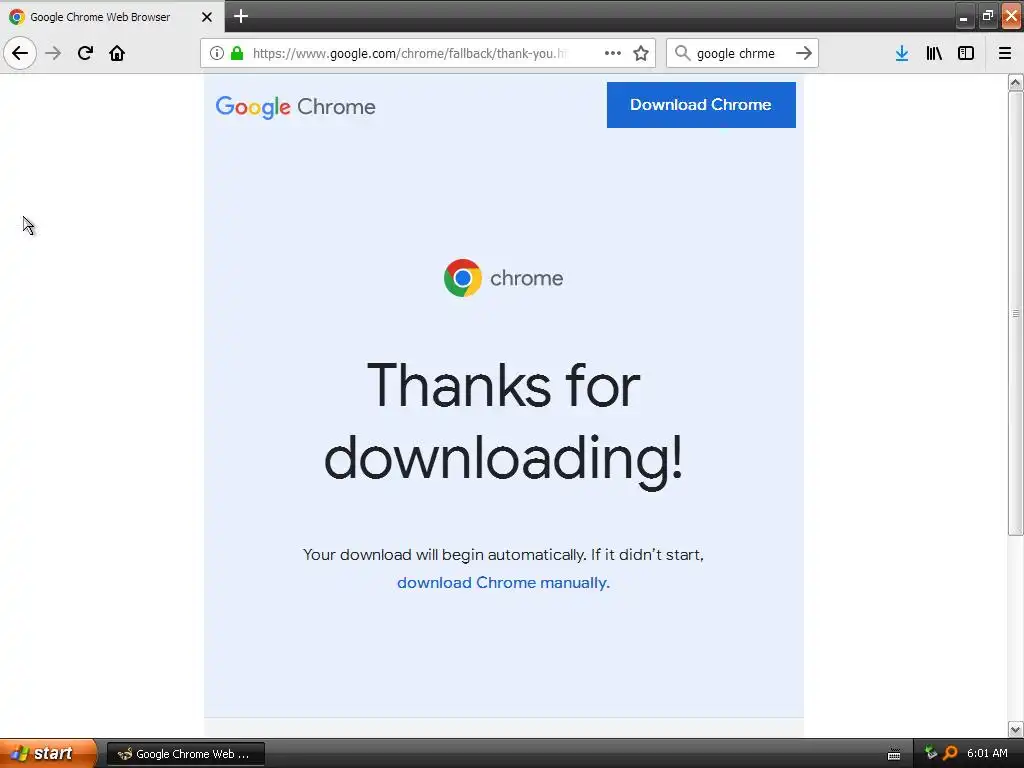The height and width of the screenshot is (768, 1024).
Task: Click the vertical scrollbar thumb
Action: 1015,313
